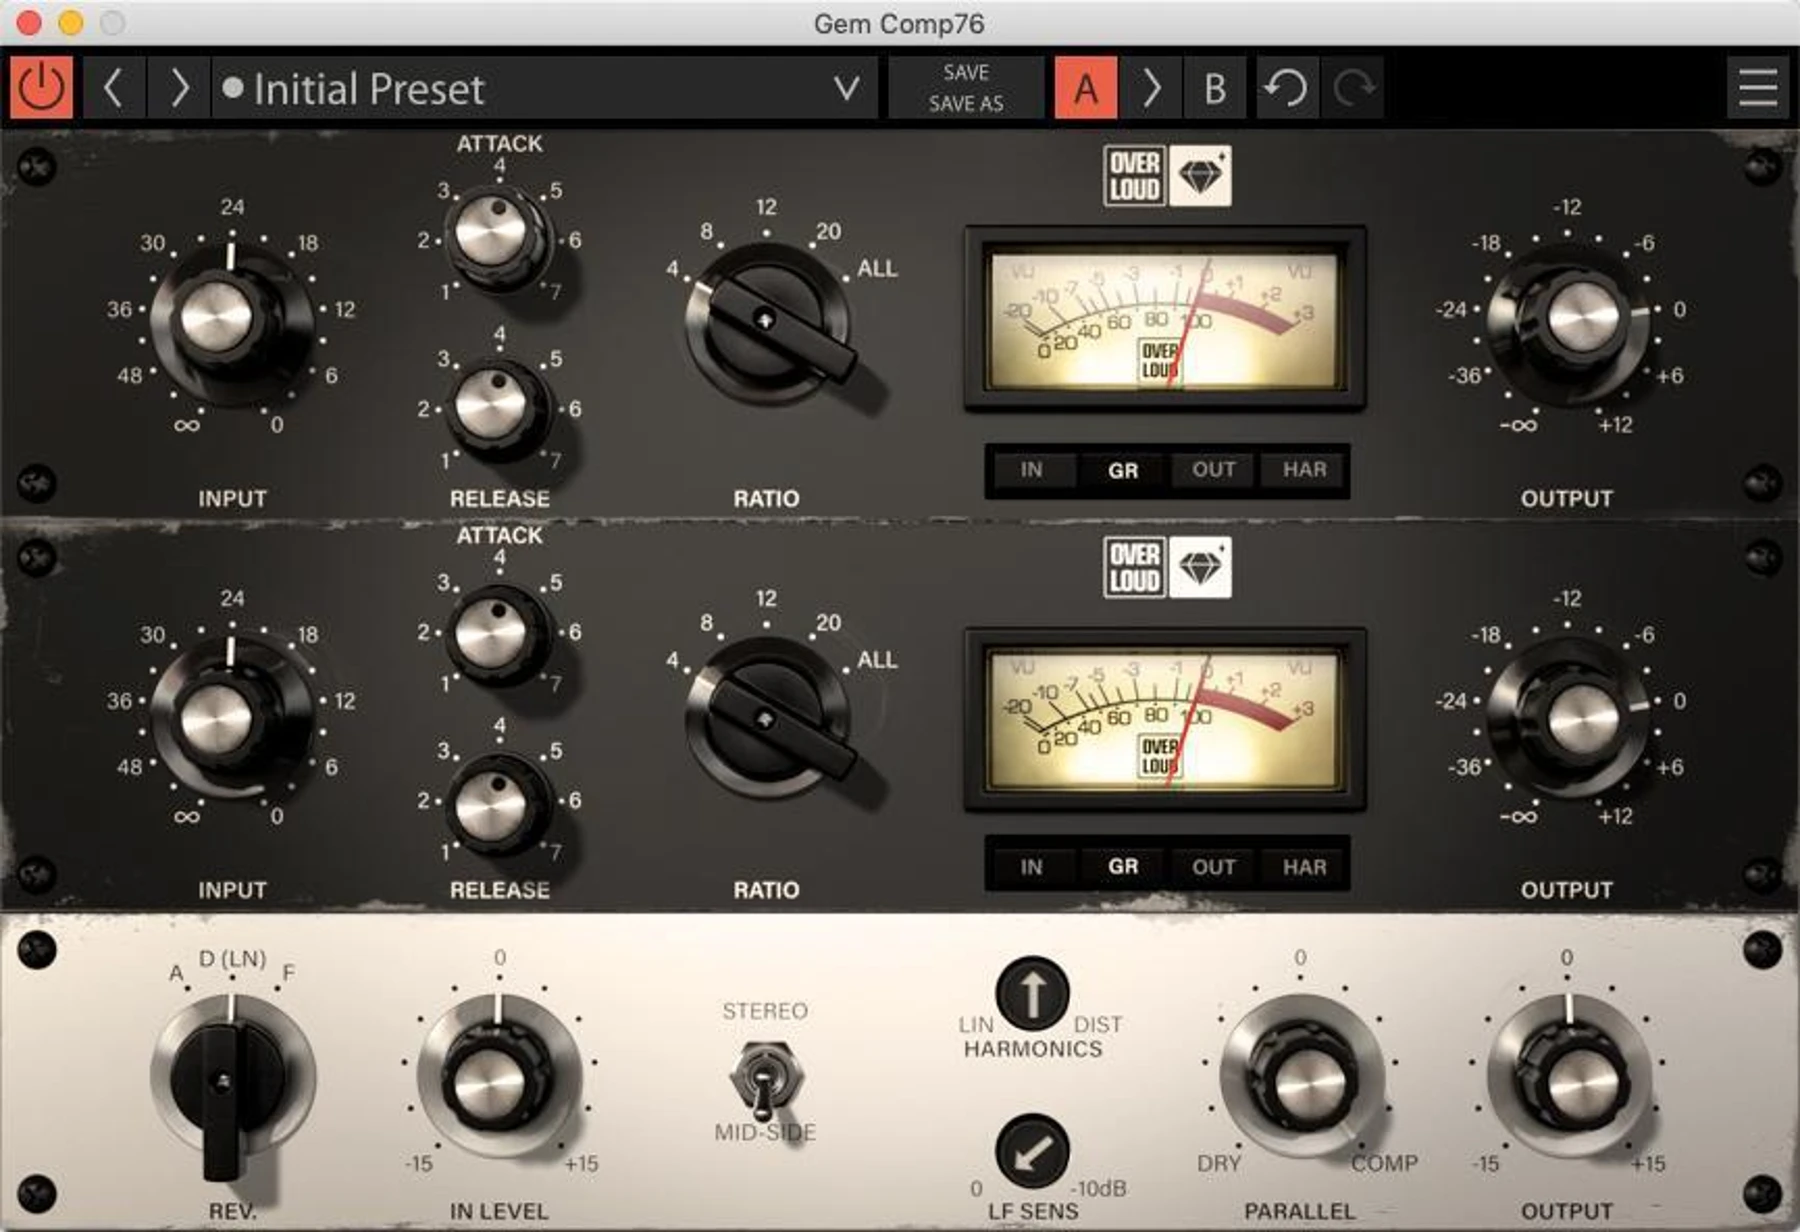Click the D (LN) revision label
Image resolution: width=1800 pixels, height=1232 pixels.
(x=232, y=958)
